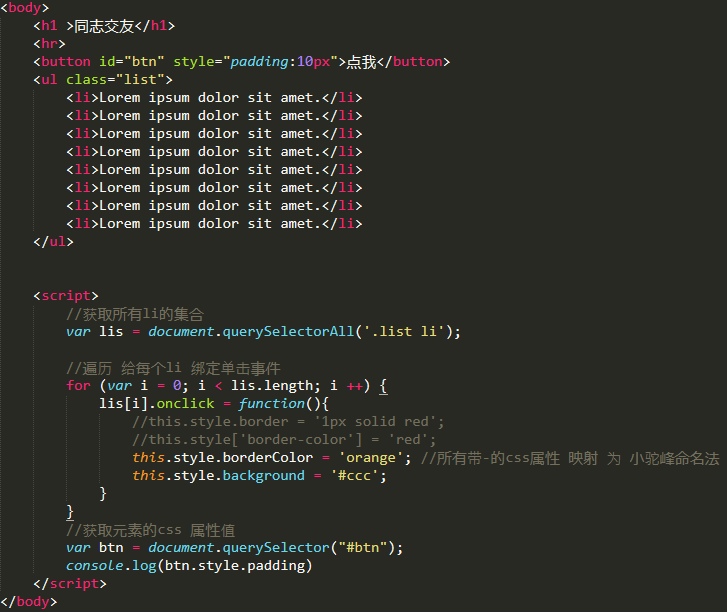
Task: Click the this.style.background line
Action: (x=259, y=476)
